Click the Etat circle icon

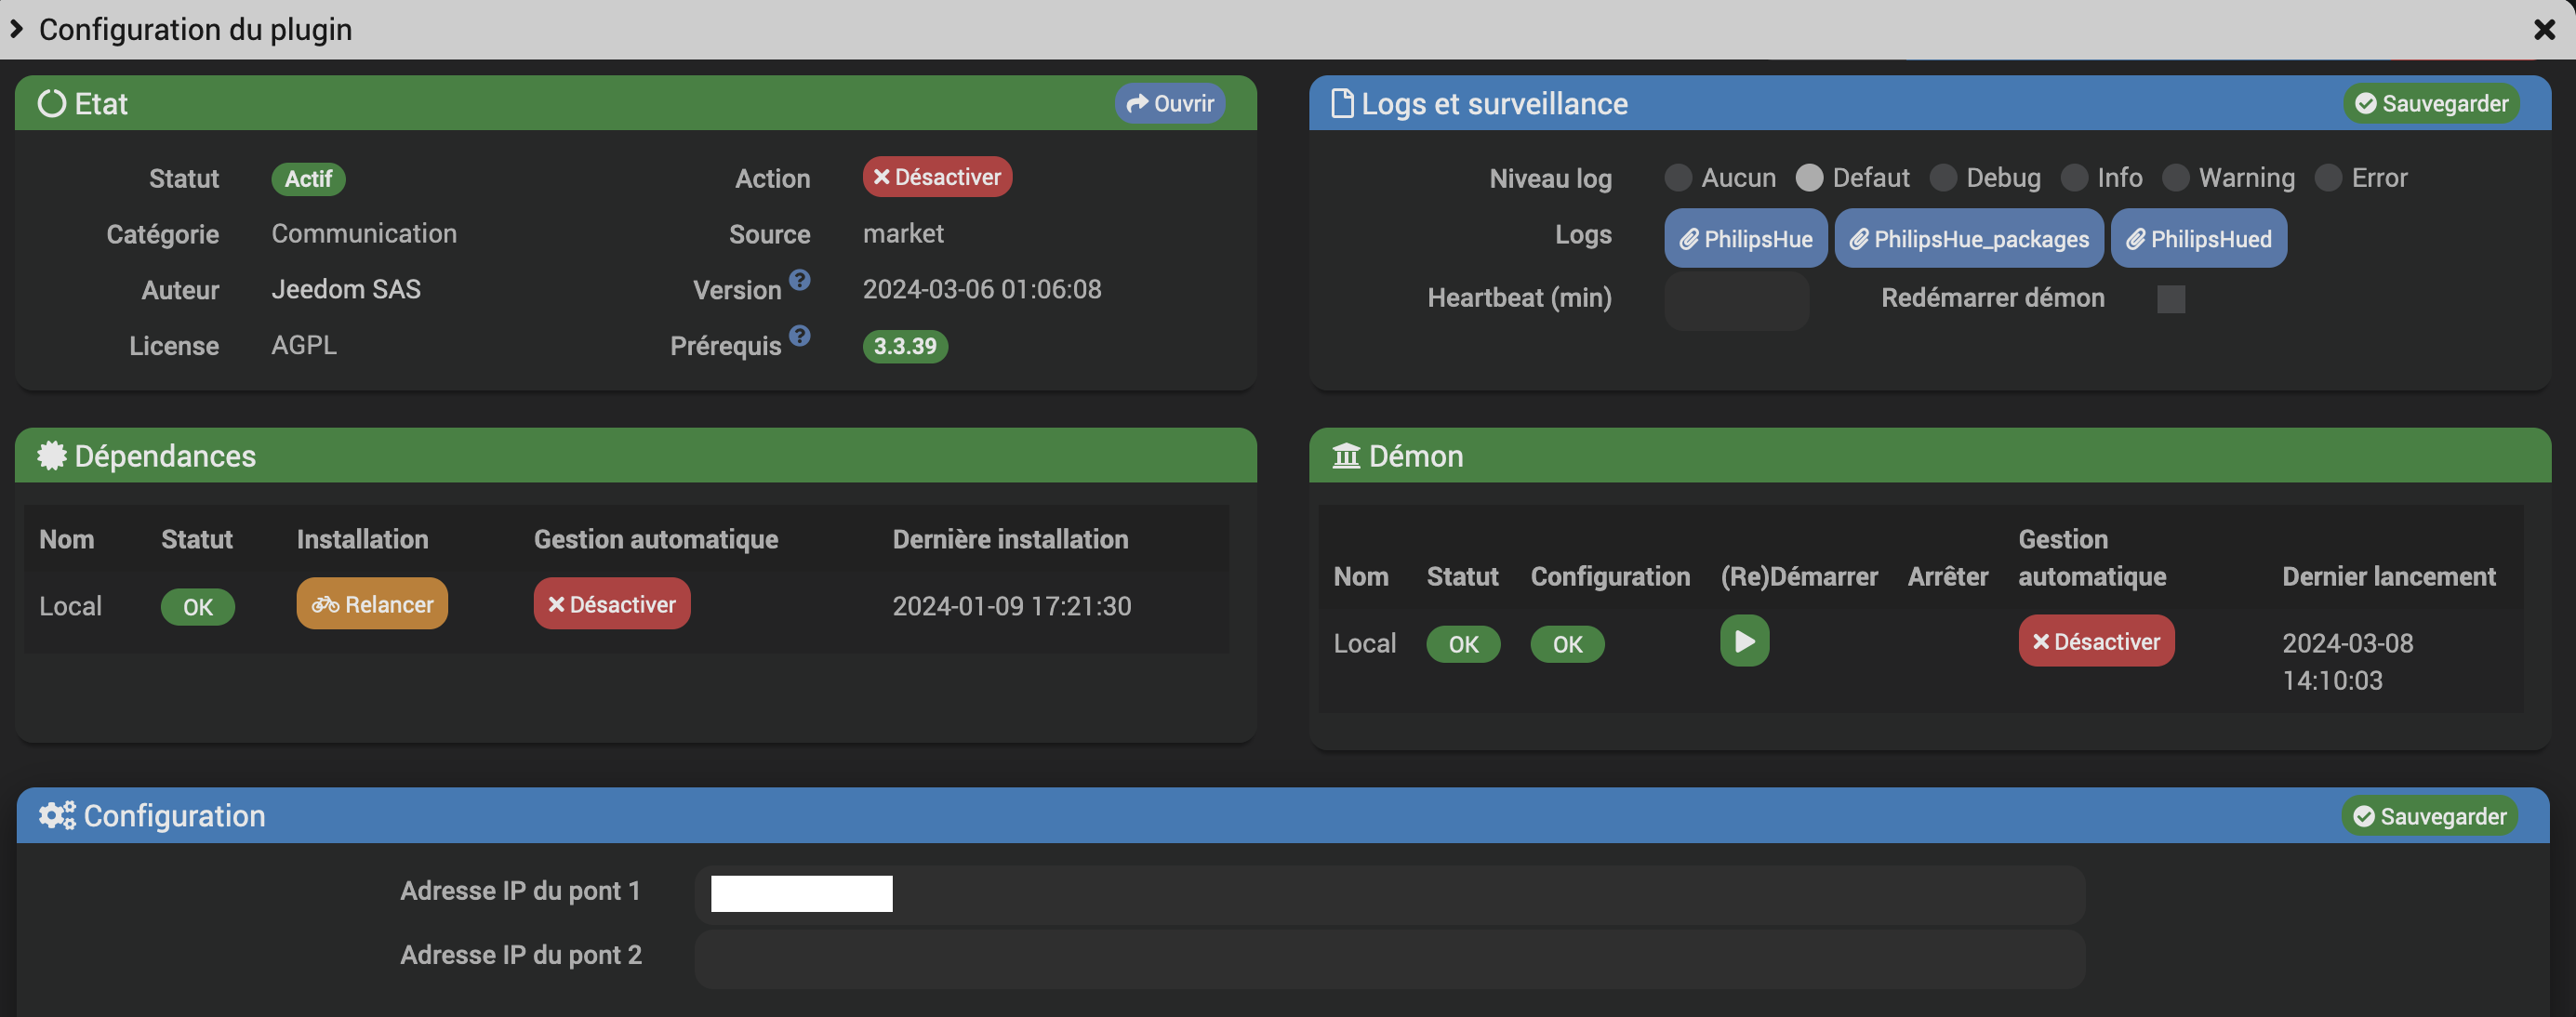tap(51, 104)
